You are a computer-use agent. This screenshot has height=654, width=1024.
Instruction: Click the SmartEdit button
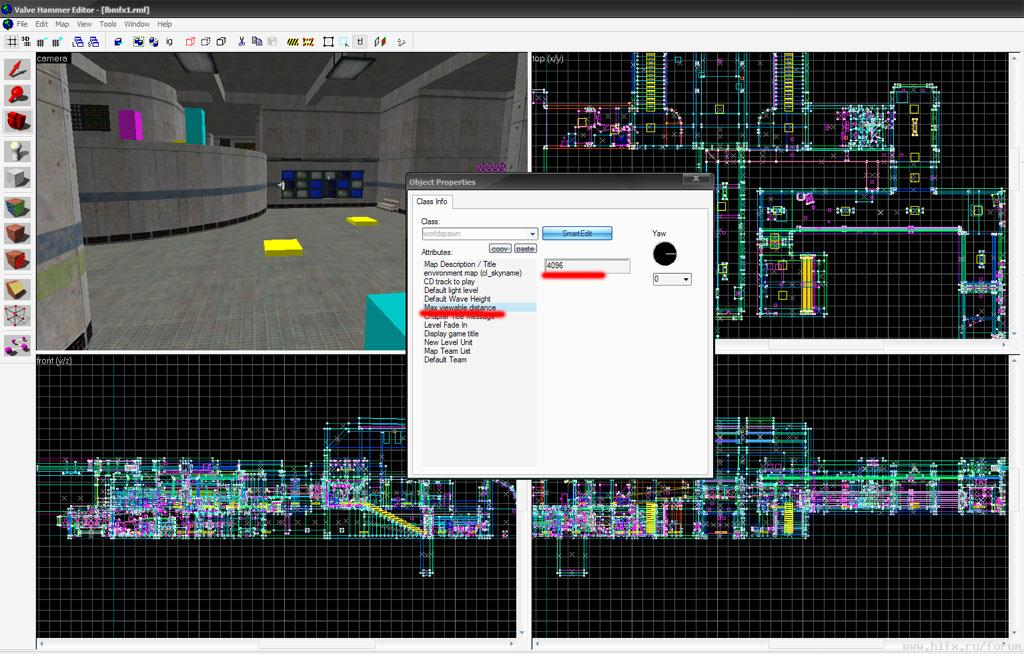point(577,234)
